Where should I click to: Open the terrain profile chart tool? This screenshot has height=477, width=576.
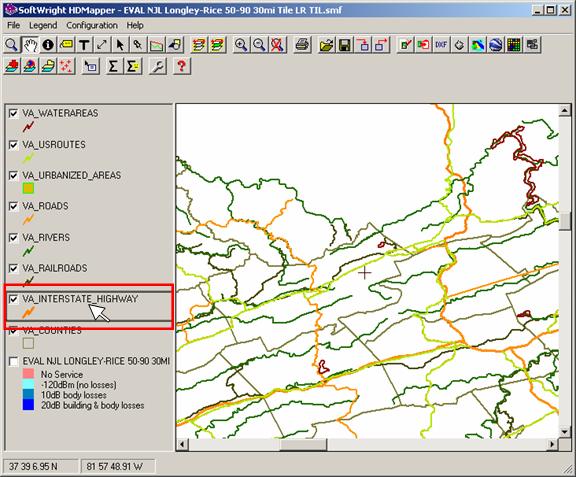click(156, 45)
